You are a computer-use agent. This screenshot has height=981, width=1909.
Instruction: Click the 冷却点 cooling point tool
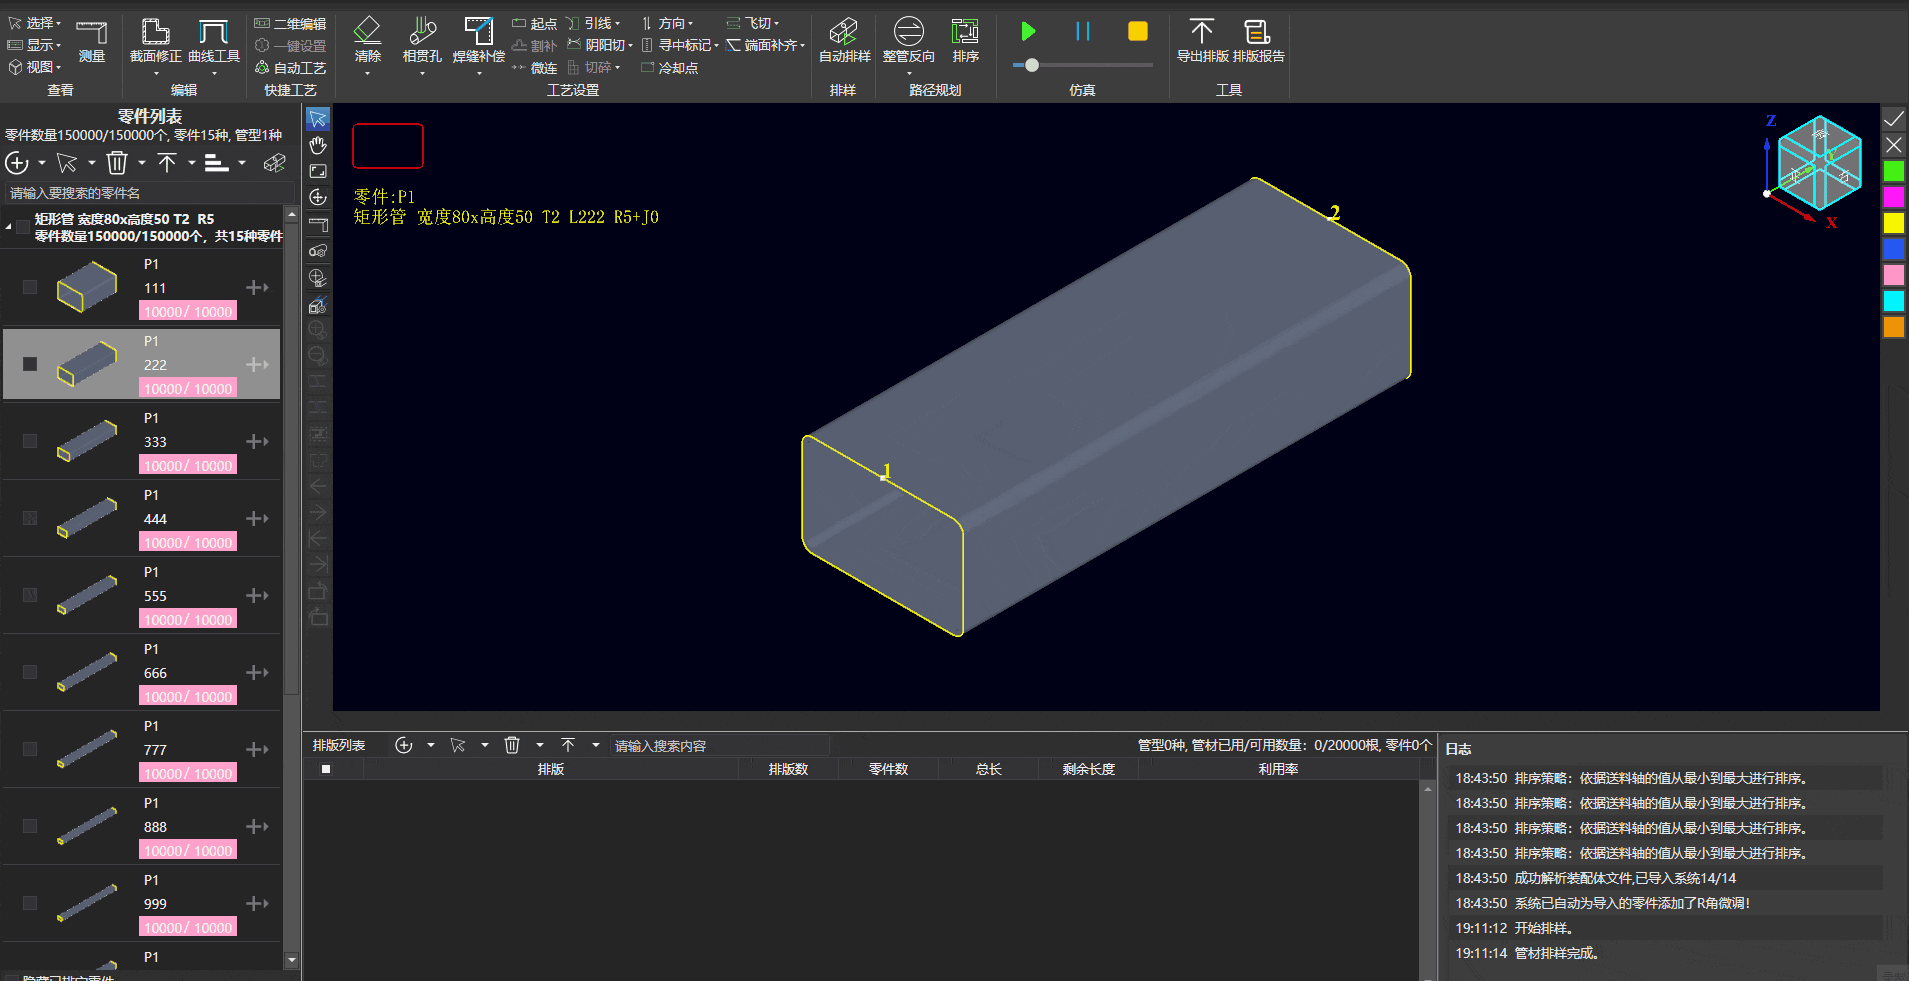pyautogui.click(x=669, y=68)
